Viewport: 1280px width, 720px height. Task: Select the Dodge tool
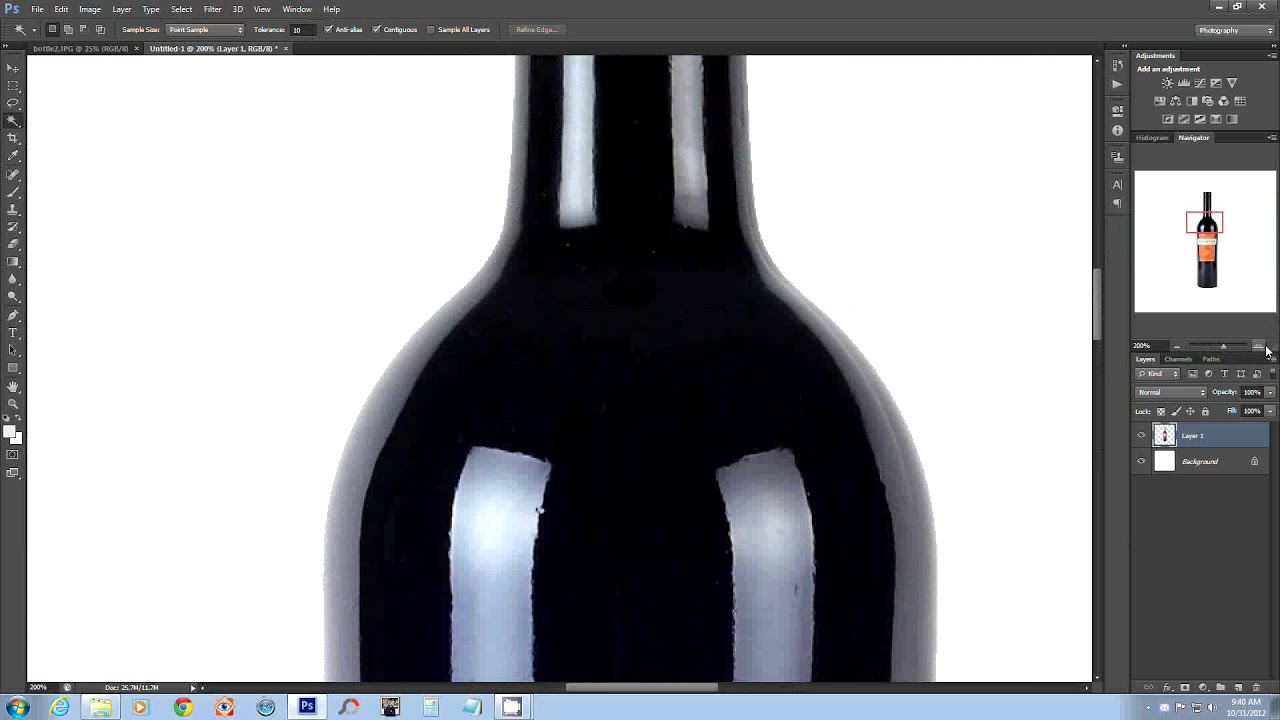pos(13,297)
